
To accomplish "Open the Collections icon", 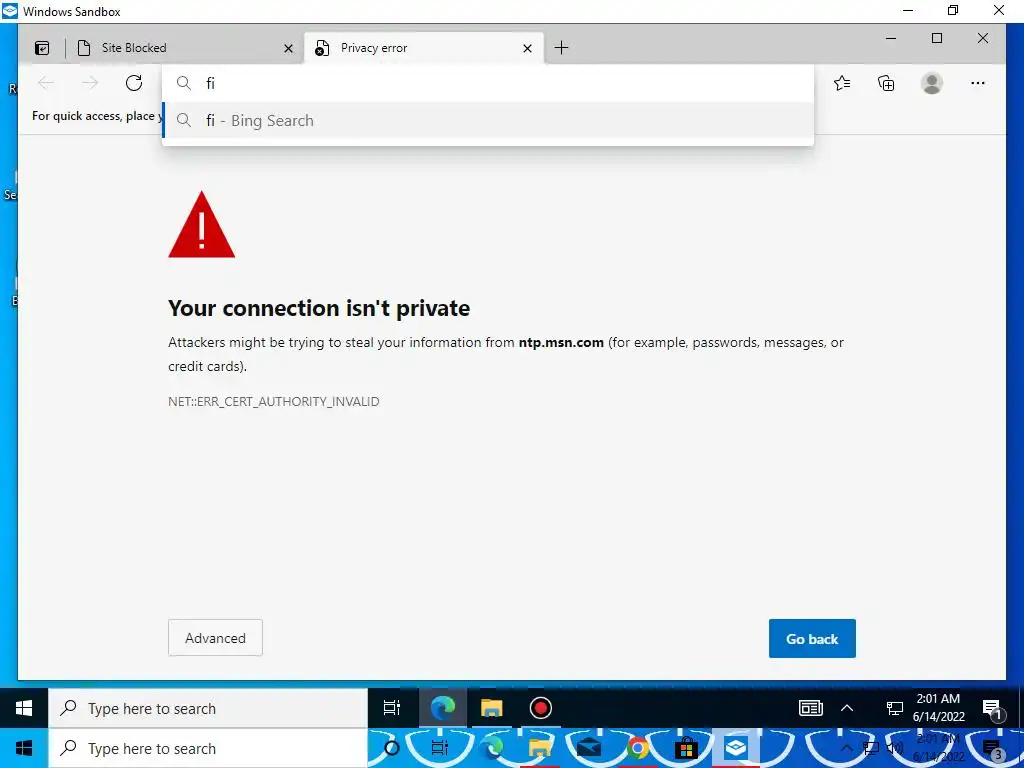I will [x=886, y=83].
